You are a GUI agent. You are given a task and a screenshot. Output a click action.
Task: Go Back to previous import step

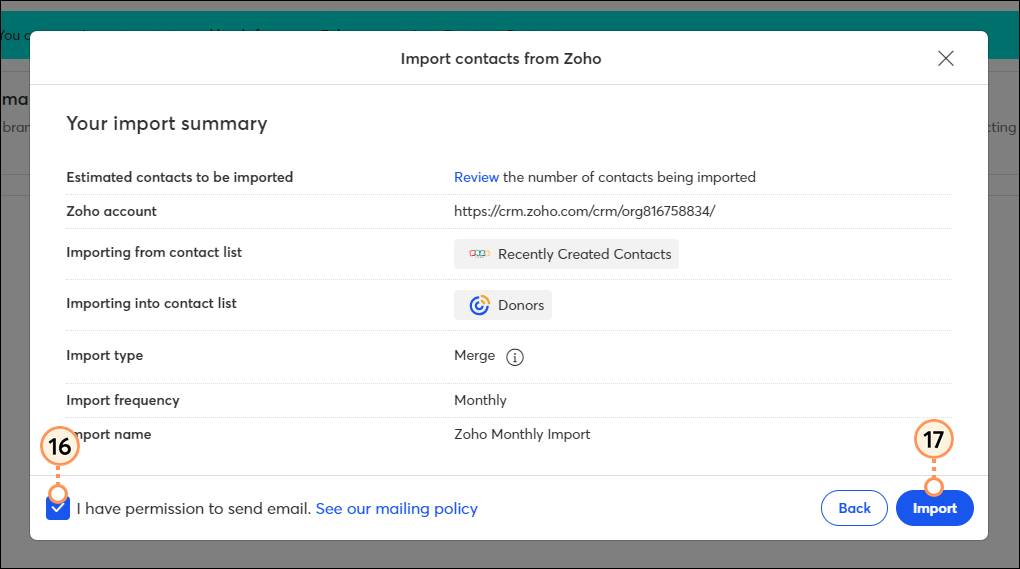854,508
